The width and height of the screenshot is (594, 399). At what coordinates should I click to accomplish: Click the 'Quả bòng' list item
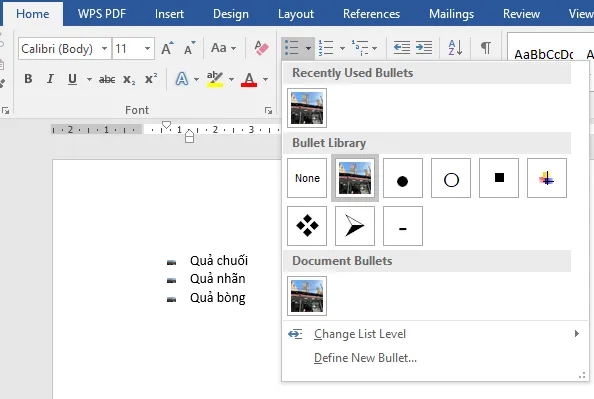pos(218,297)
